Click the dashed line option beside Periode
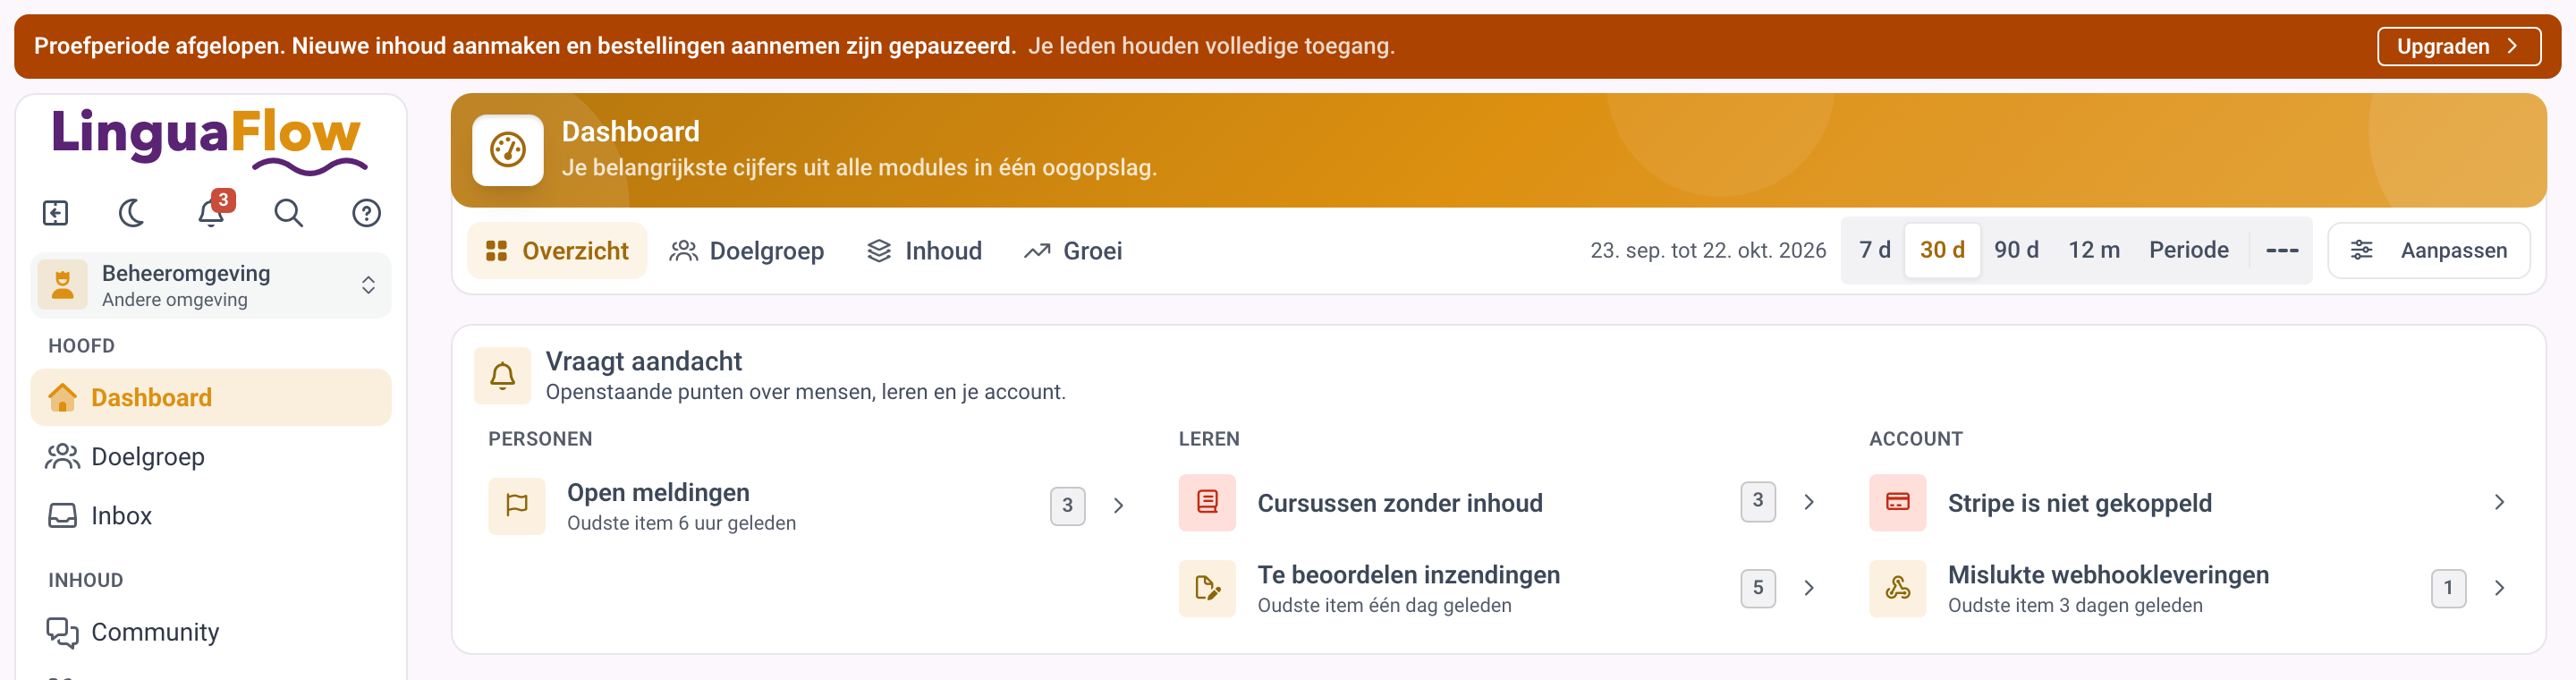 click(2281, 250)
